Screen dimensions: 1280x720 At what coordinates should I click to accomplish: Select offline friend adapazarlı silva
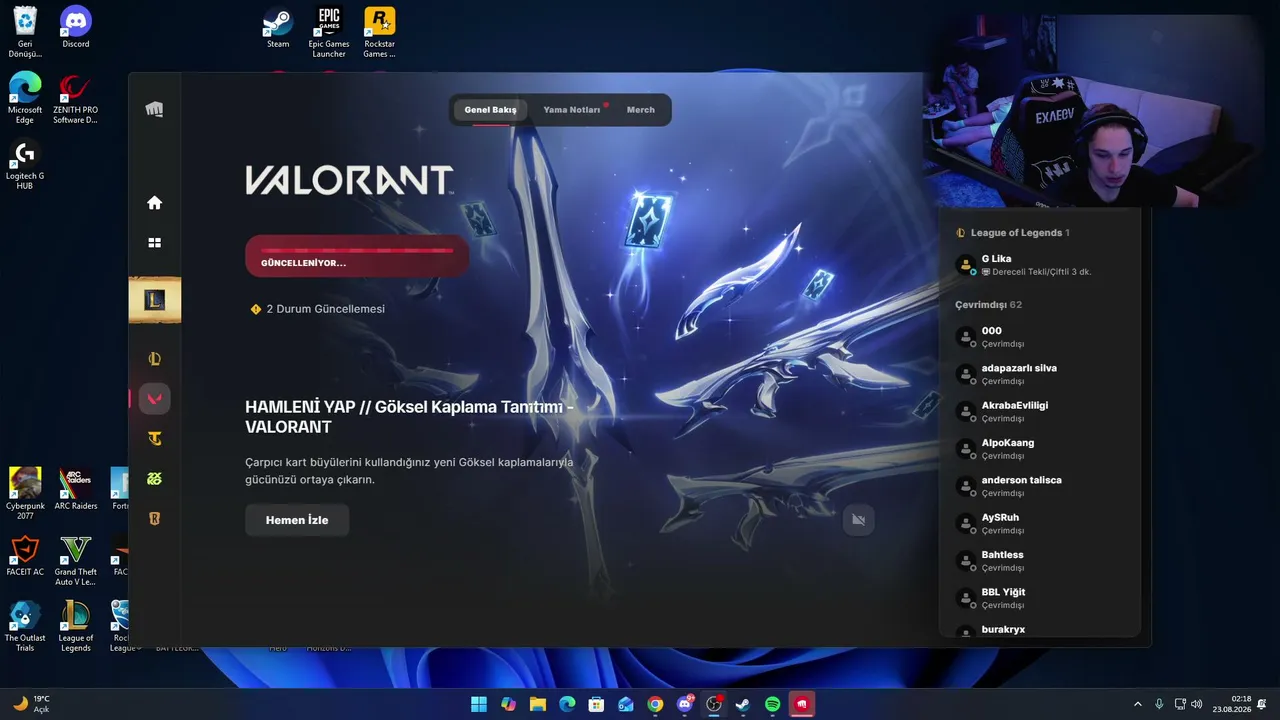(1040, 374)
